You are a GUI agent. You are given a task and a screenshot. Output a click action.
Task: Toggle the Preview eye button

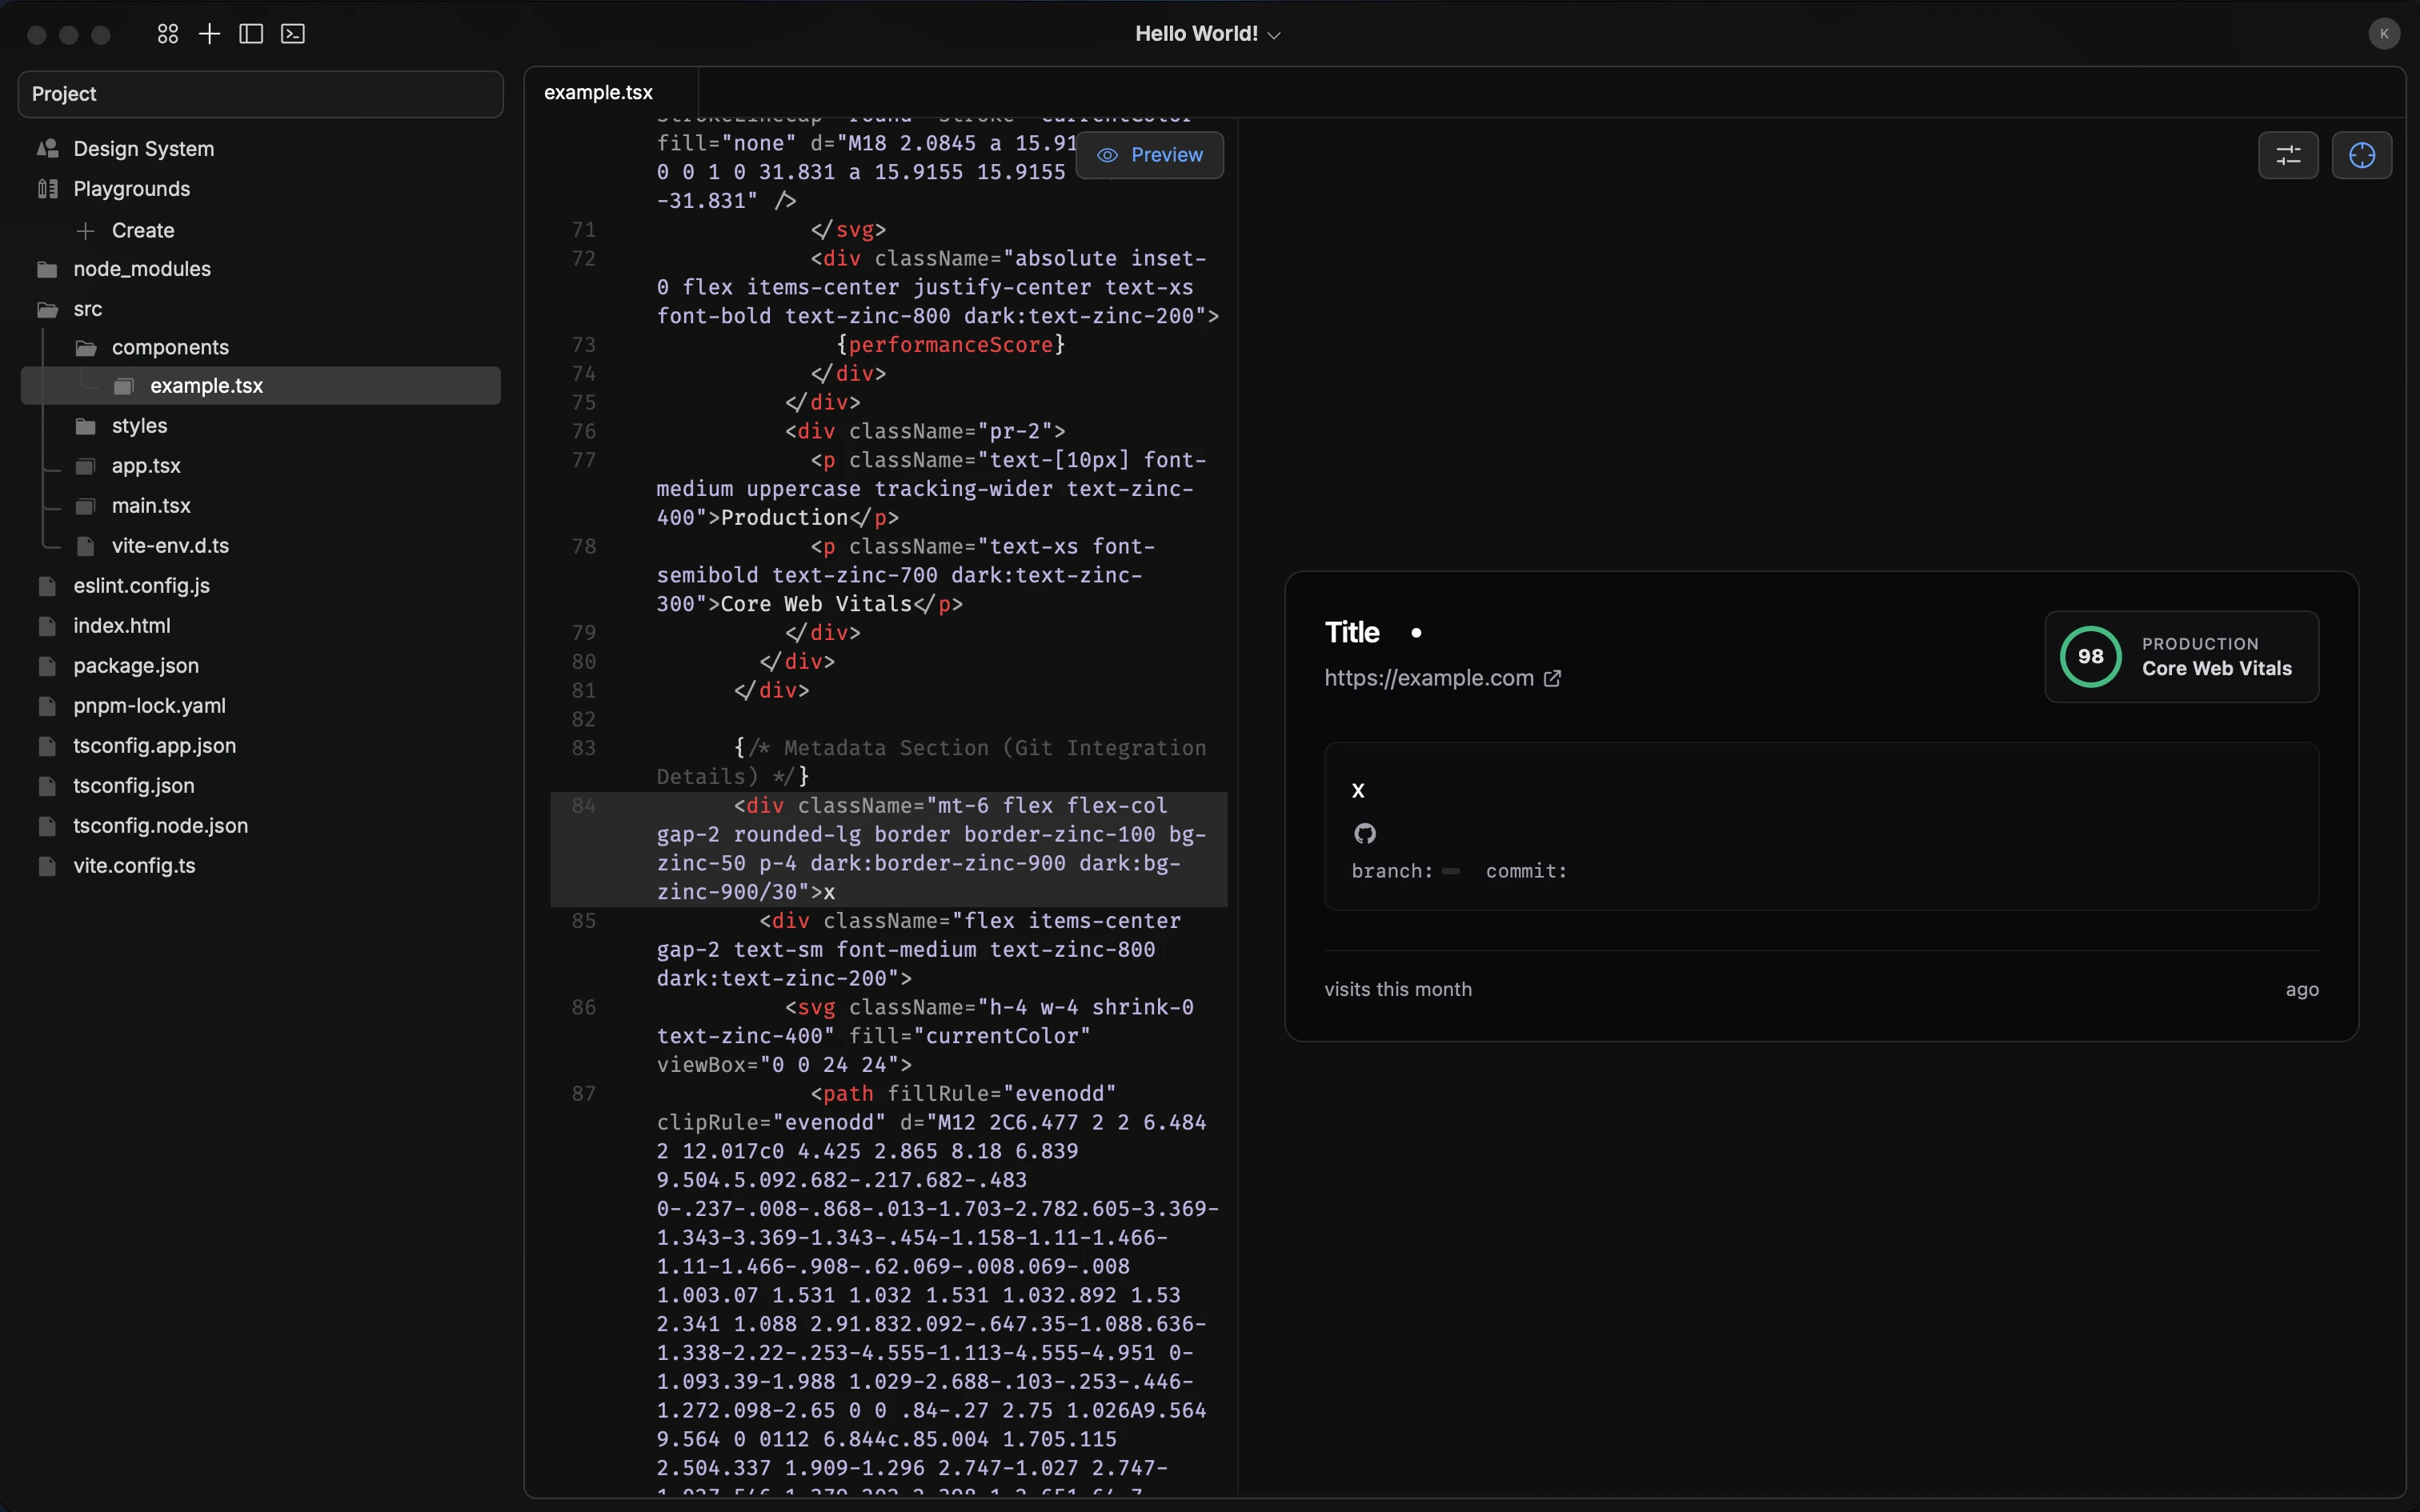[1150, 155]
